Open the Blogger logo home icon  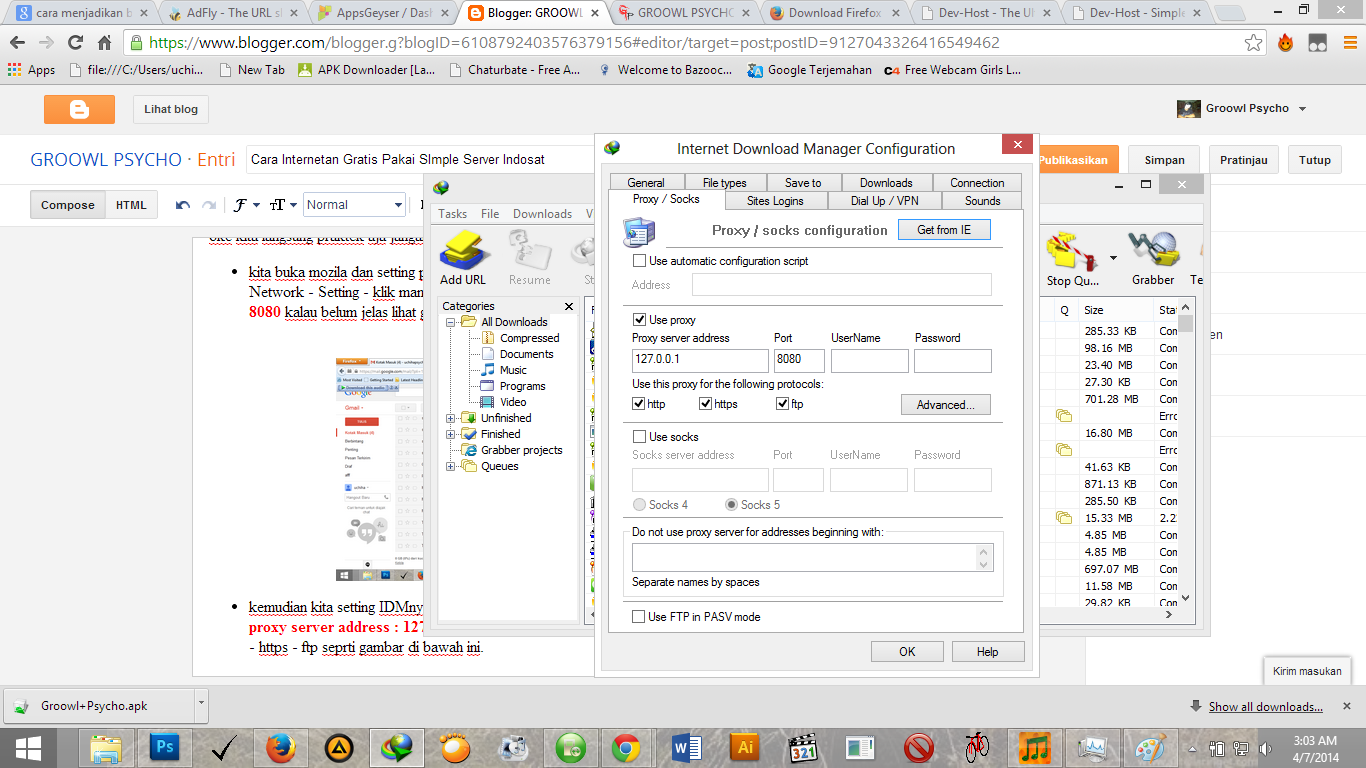click(x=79, y=109)
